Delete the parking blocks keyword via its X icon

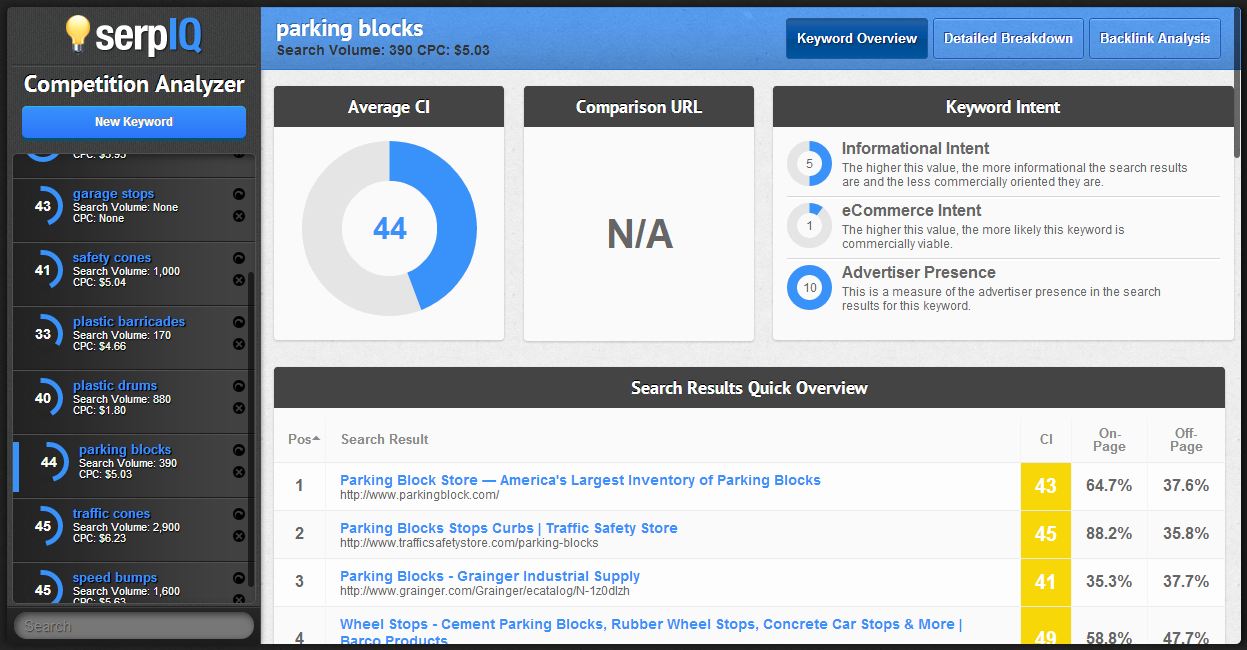[x=239, y=472]
